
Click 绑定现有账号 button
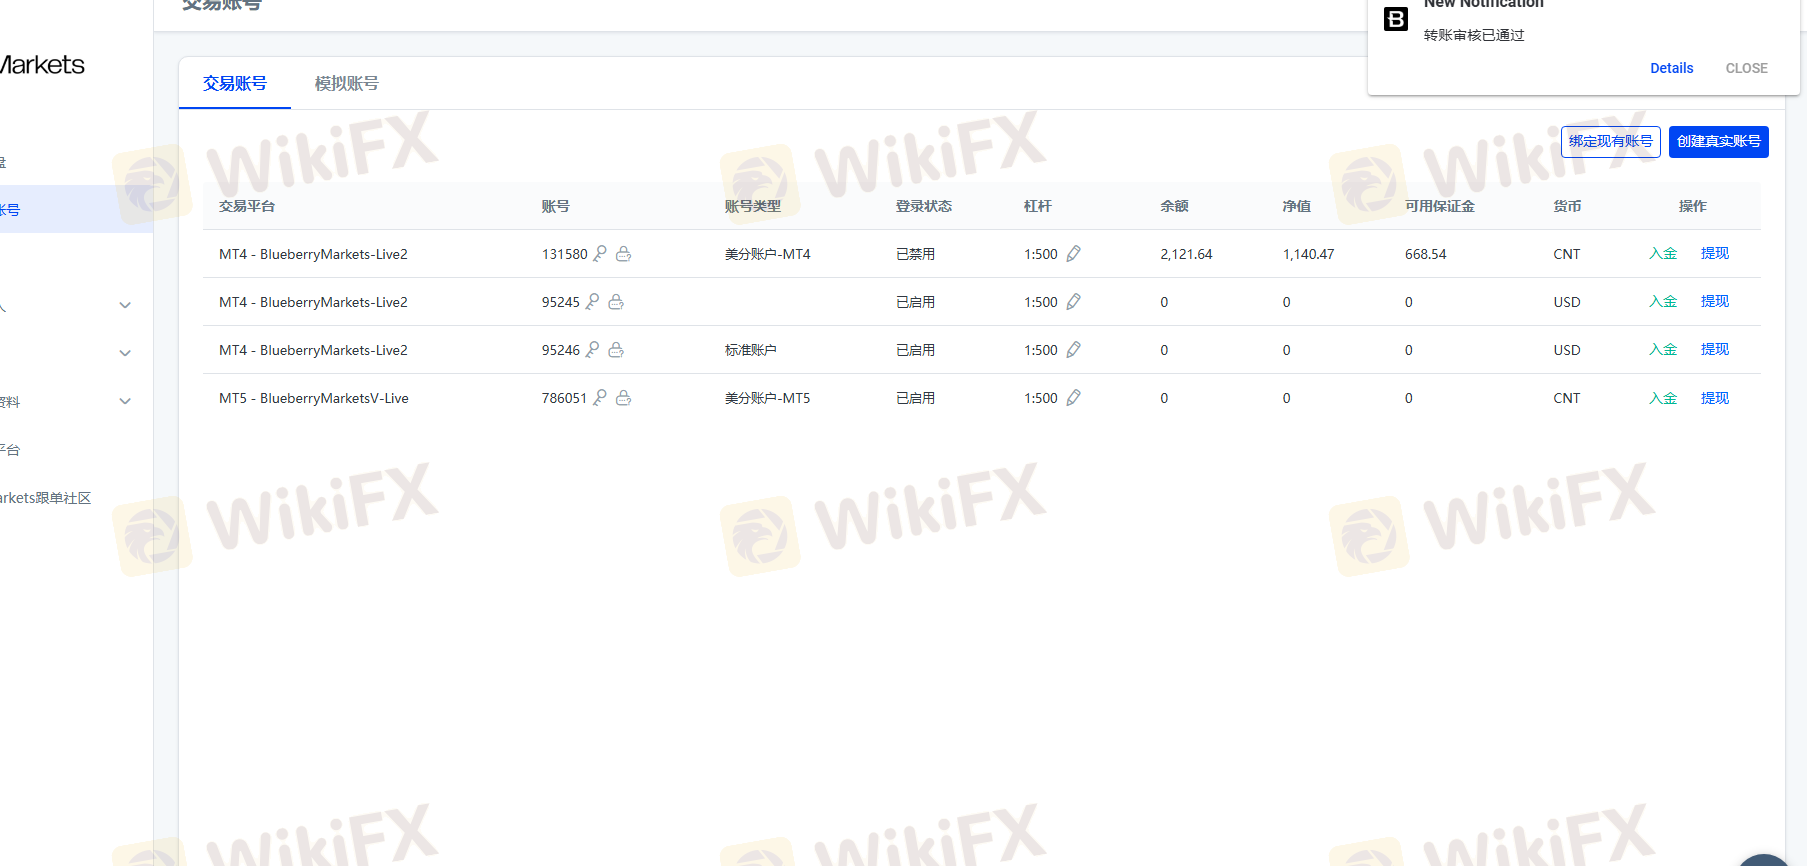pos(1611,142)
